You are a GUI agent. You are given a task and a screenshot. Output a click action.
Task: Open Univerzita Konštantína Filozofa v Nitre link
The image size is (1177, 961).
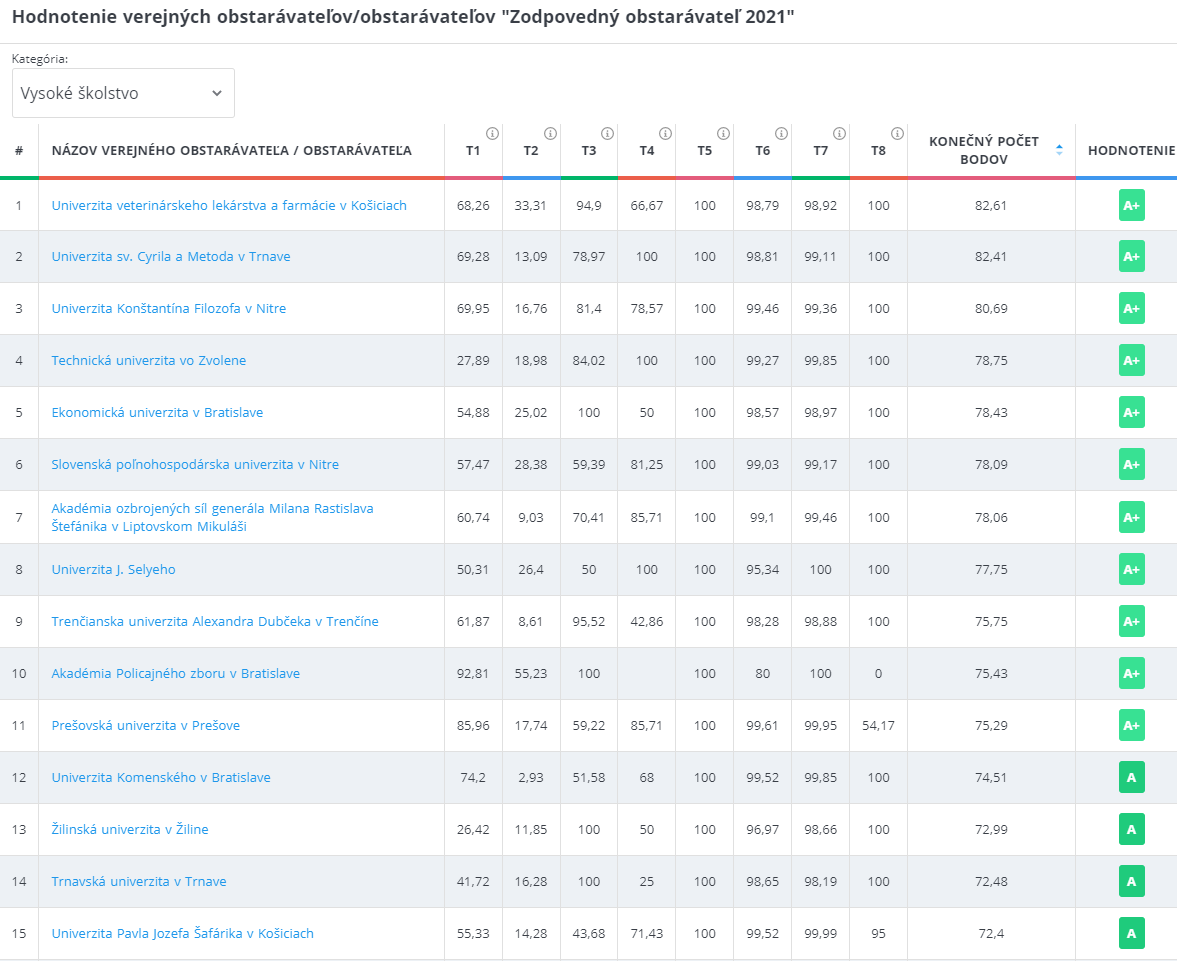click(x=168, y=308)
